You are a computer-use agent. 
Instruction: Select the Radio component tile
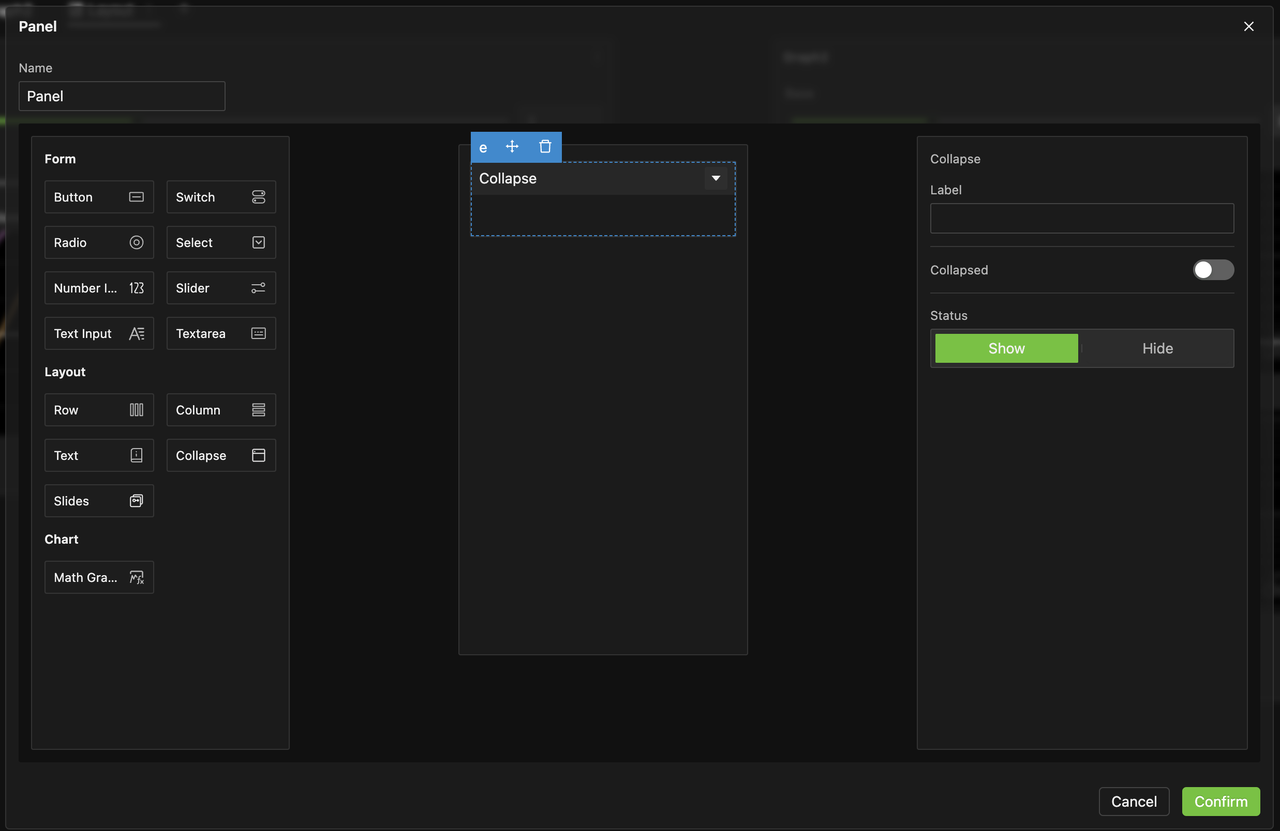[99, 243]
